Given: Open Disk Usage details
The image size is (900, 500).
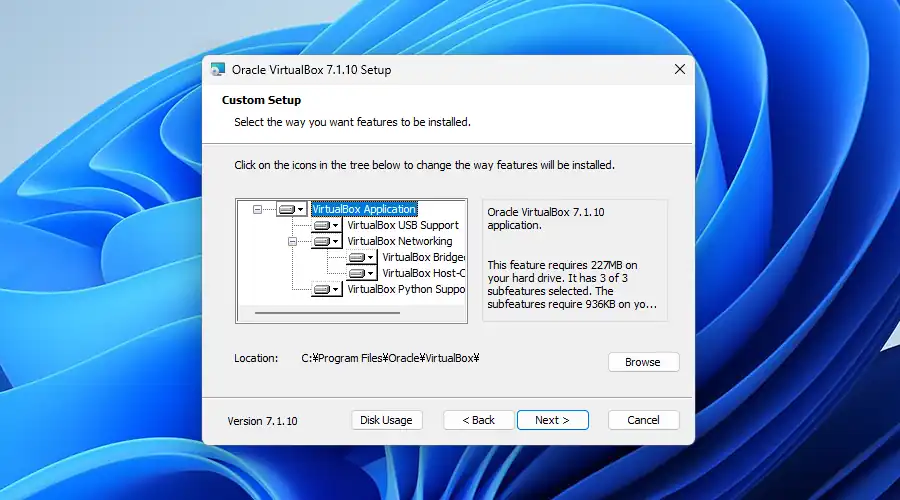Looking at the screenshot, I should click(x=386, y=420).
